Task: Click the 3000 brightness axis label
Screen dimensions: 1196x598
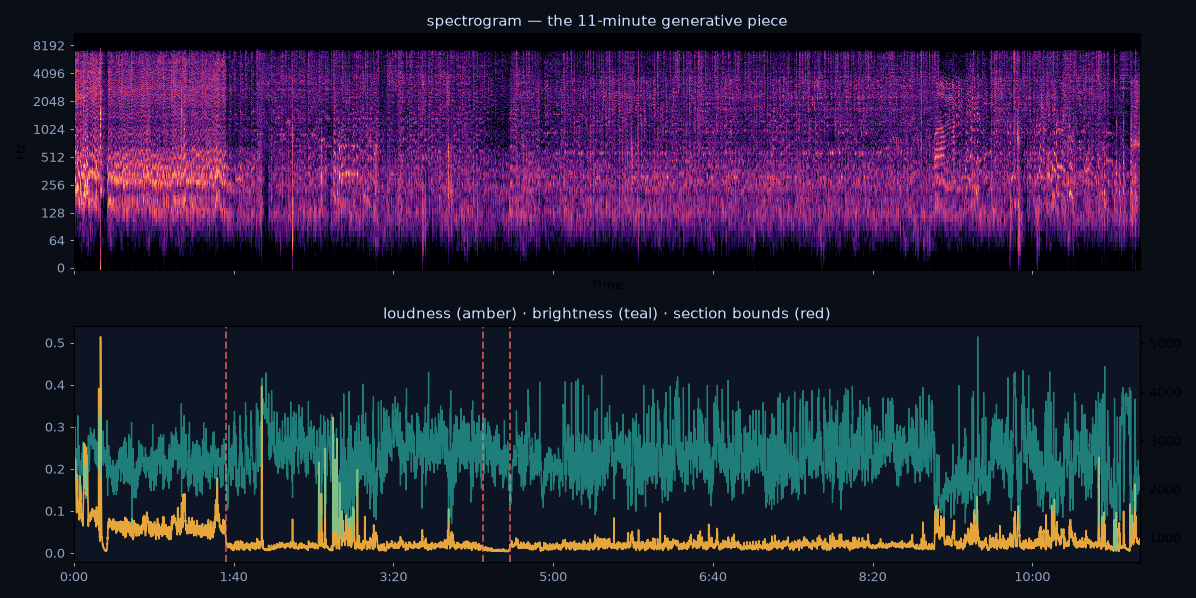Action: [x=1164, y=441]
